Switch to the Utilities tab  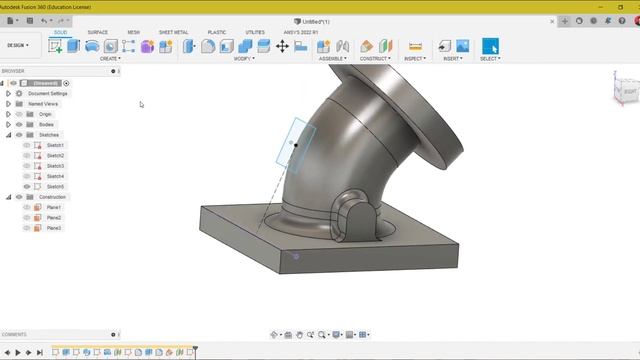[255, 32]
